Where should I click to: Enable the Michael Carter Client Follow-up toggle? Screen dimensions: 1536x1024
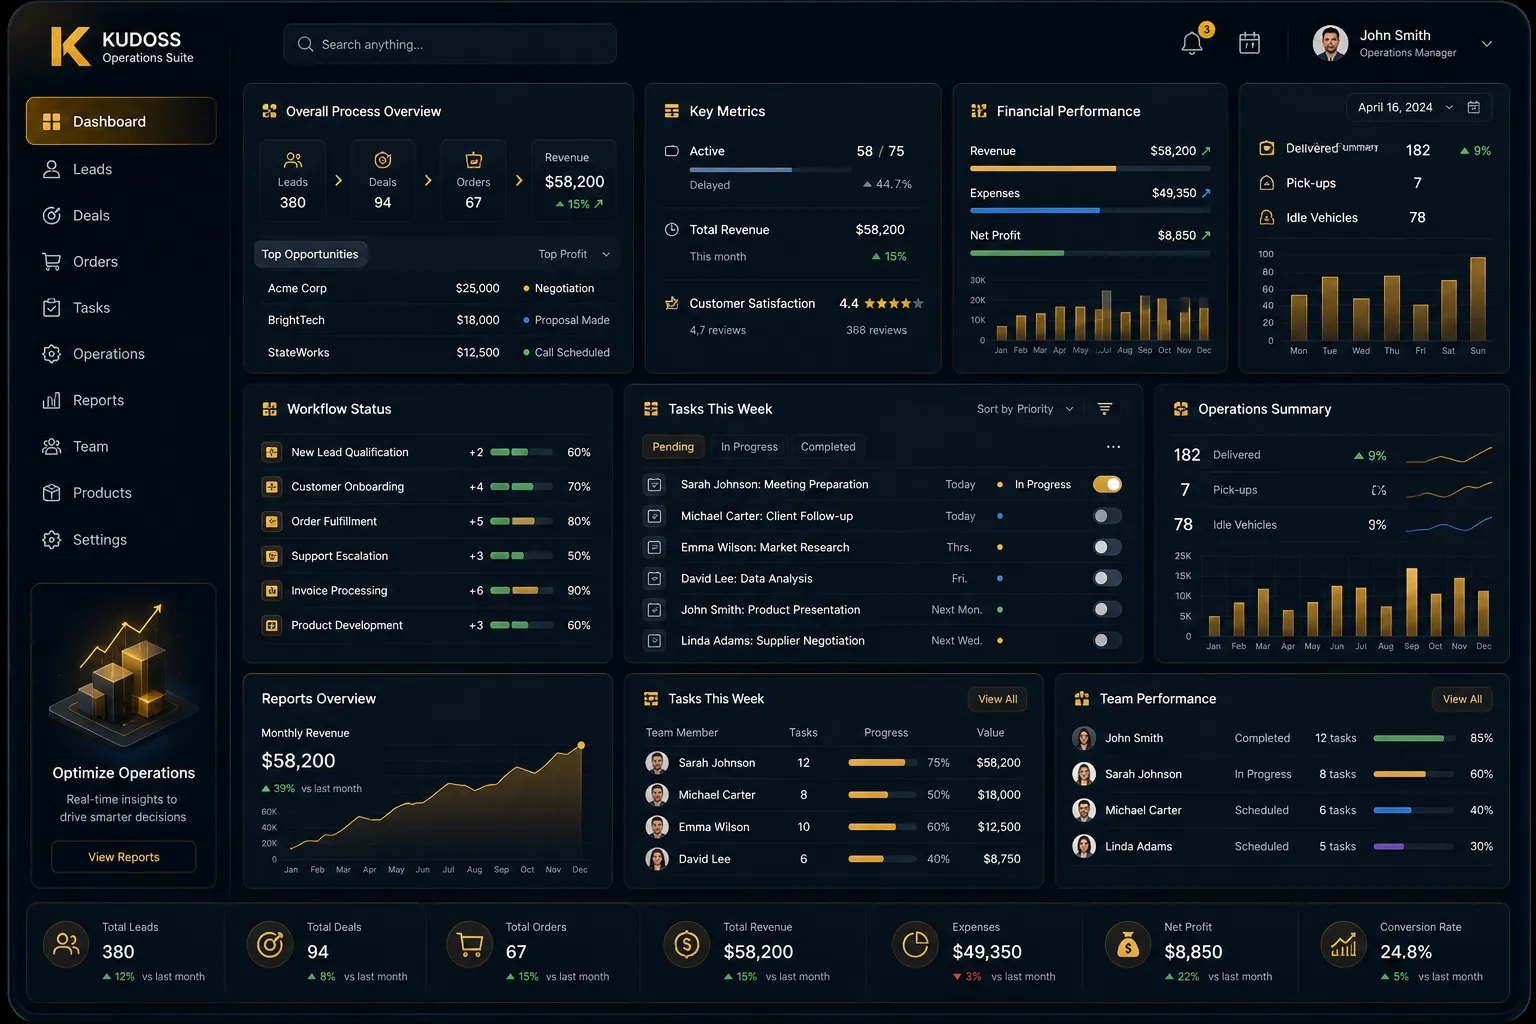point(1107,516)
